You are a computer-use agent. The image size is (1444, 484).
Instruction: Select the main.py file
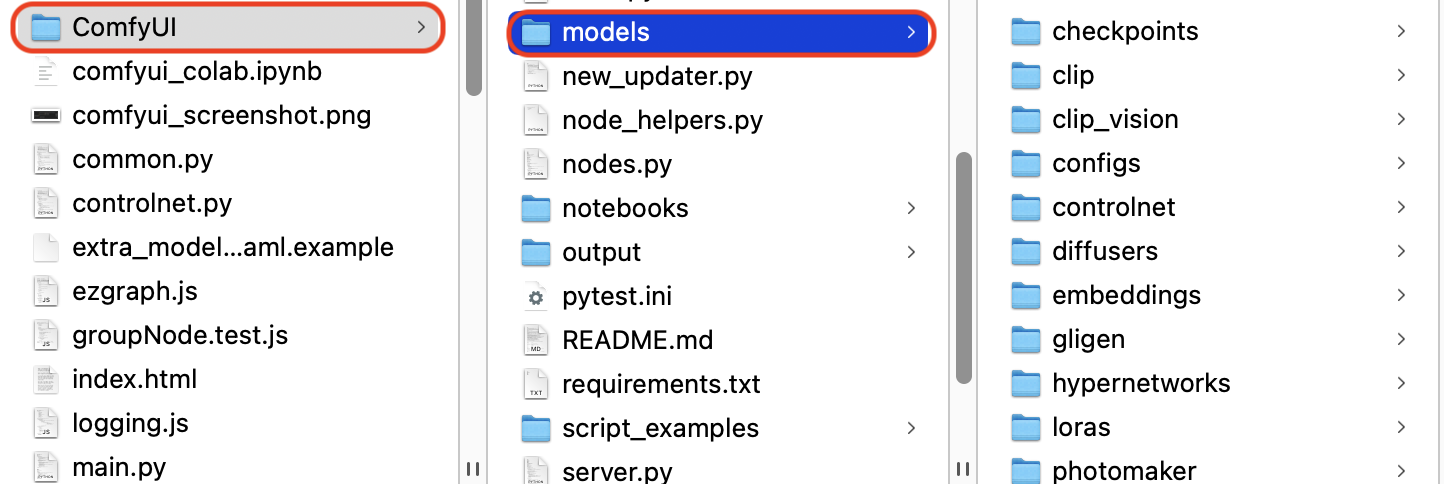tap(119, 467)
